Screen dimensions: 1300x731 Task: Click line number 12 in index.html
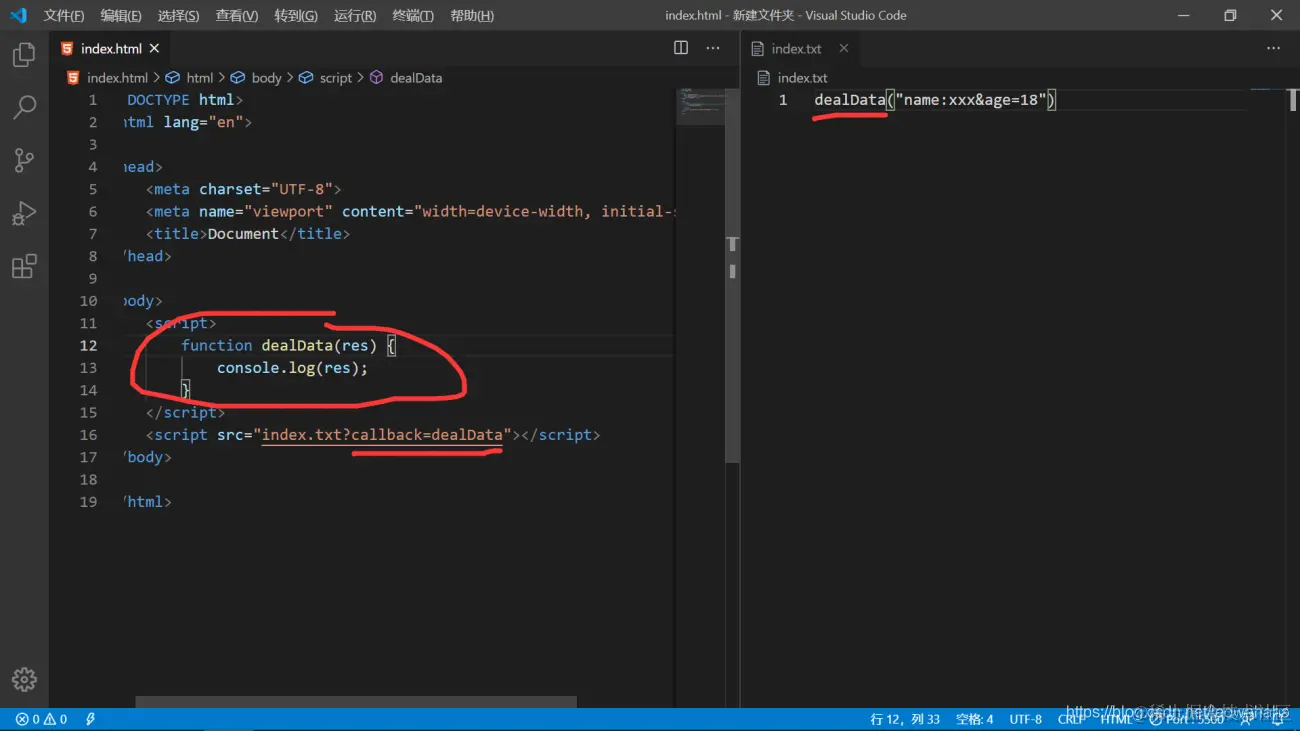click(88, 345)
